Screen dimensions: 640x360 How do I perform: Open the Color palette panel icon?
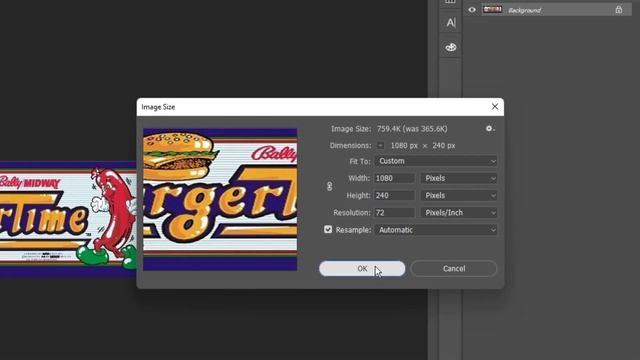[x=451, y=47]
